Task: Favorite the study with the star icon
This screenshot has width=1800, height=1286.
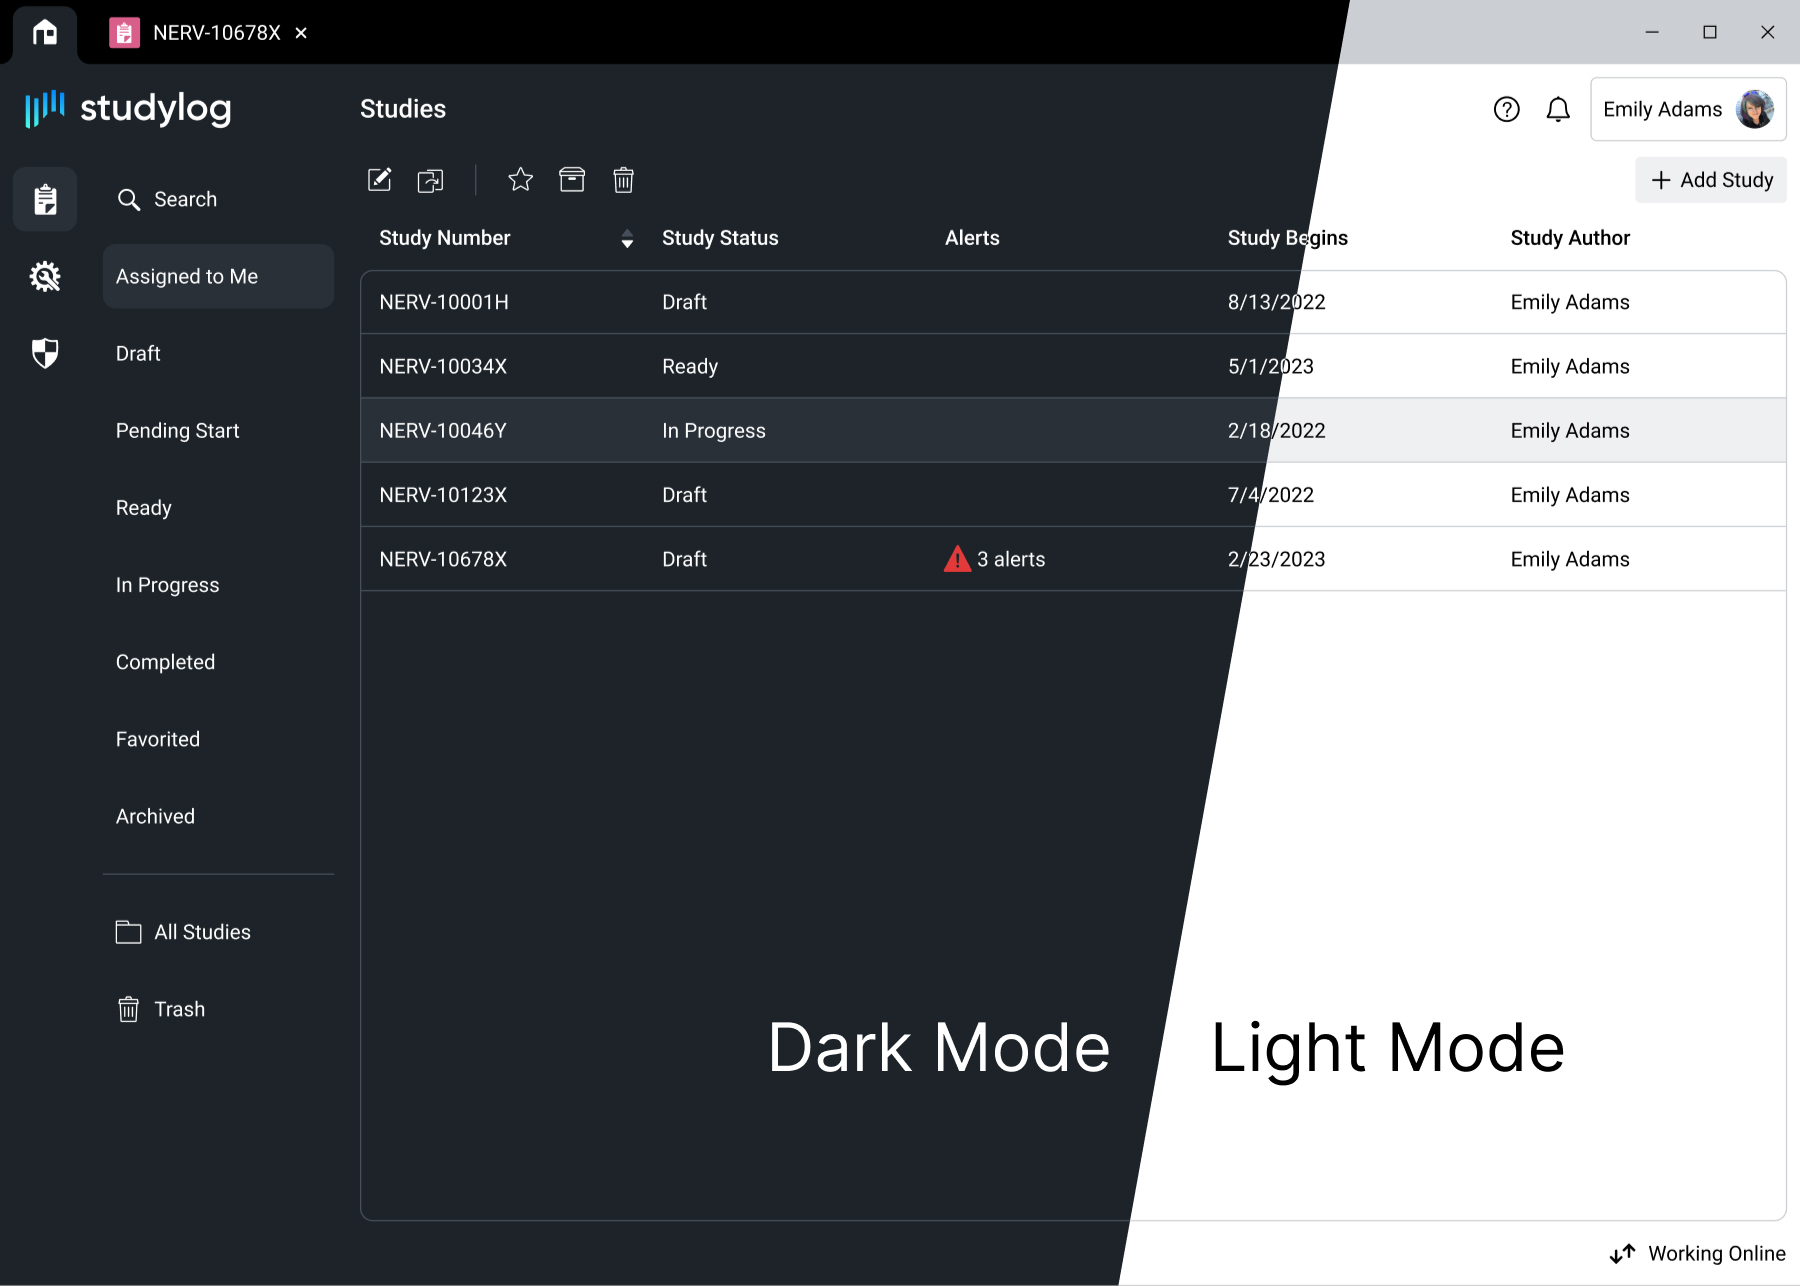Action: tap(520, 180)
